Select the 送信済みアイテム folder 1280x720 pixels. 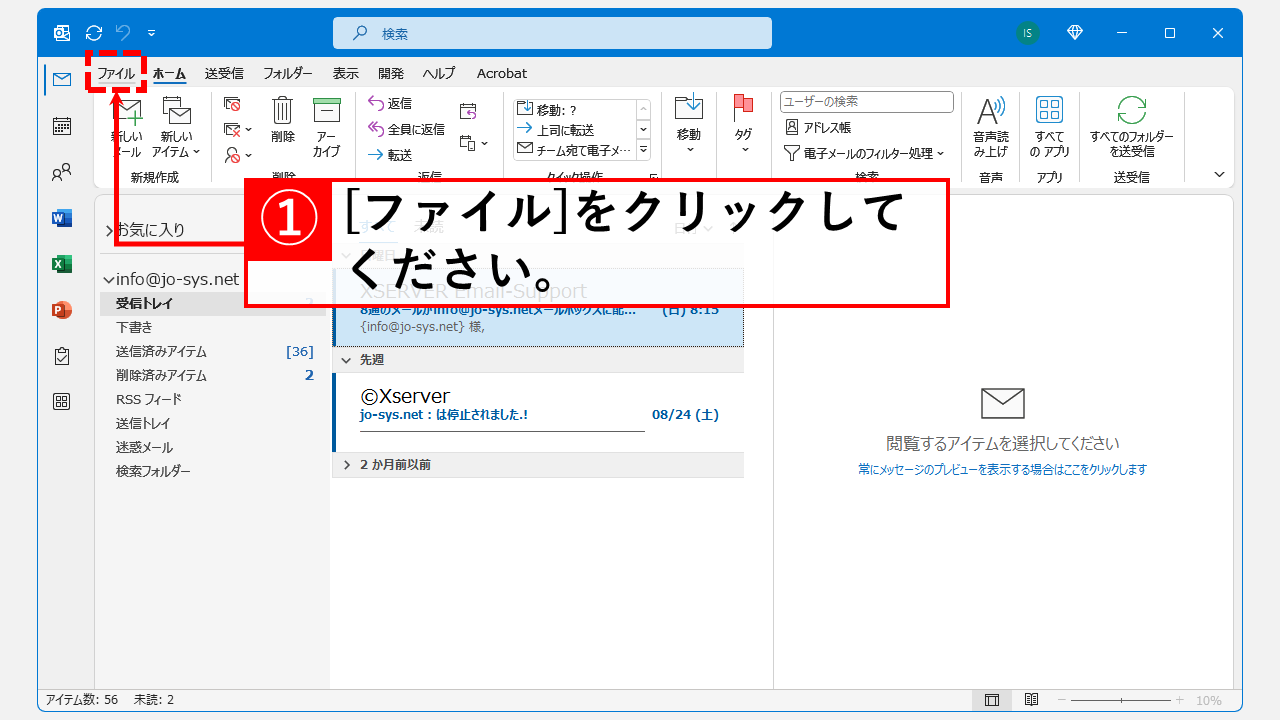coord(214,351)
